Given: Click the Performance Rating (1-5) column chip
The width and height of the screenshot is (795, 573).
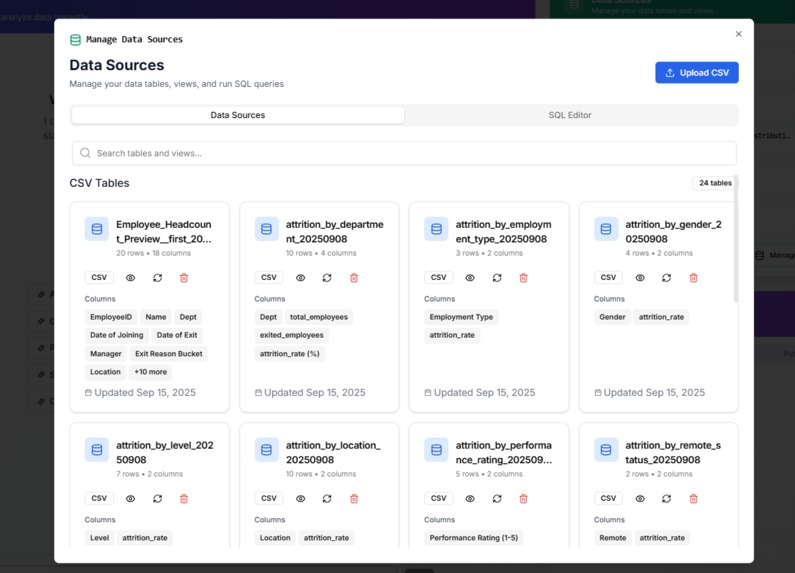Looking at the screenshot, I should [474, 538].
